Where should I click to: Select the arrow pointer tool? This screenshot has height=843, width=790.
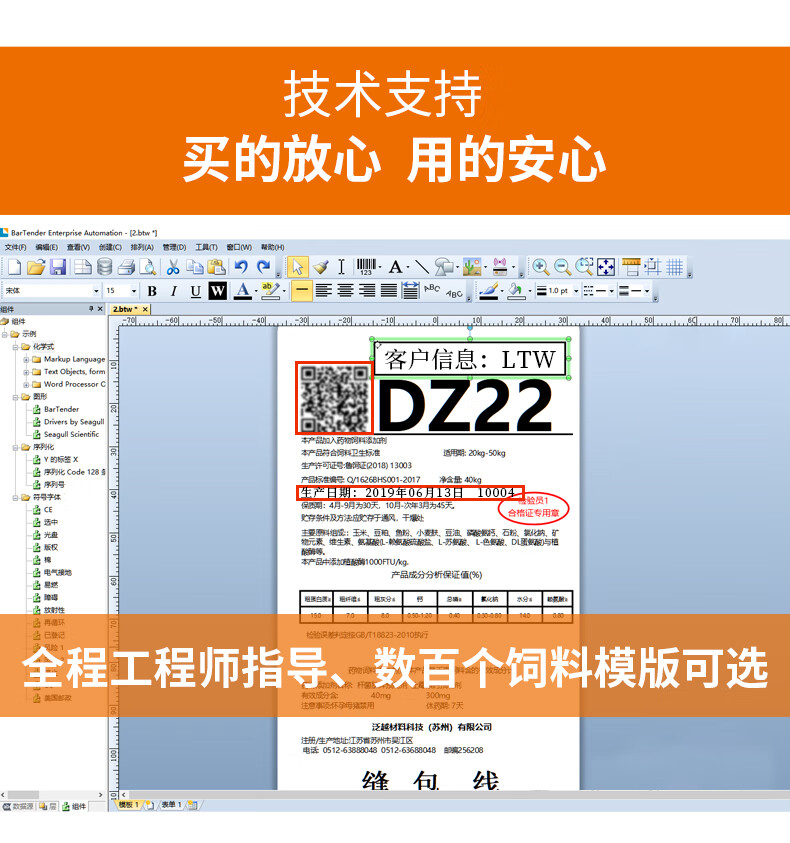[x=297, y=267]
